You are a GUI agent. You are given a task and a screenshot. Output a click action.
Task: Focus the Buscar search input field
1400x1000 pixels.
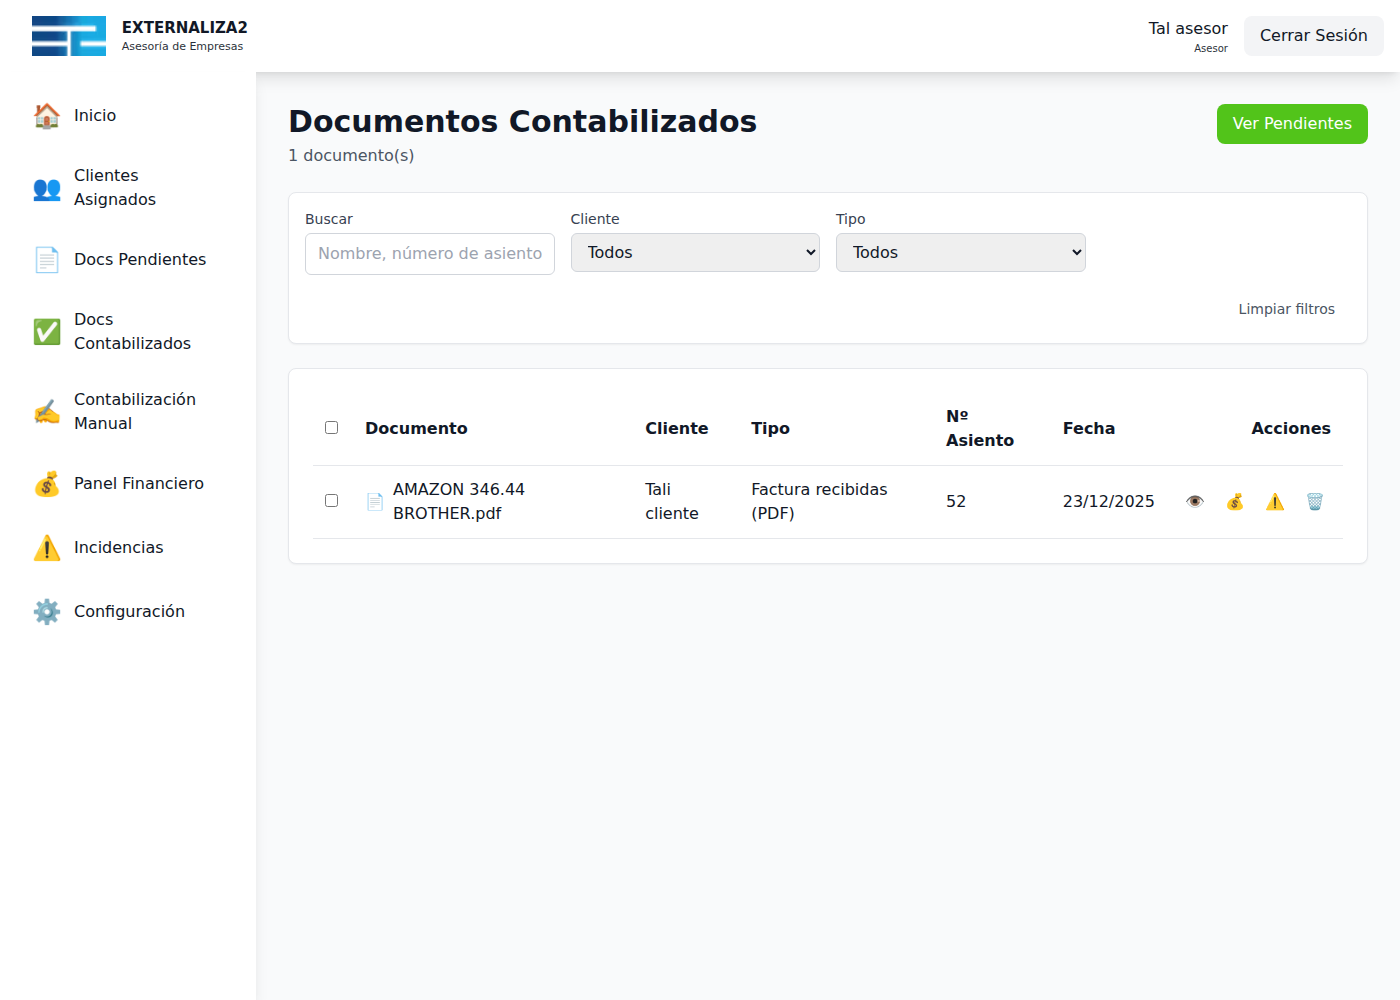[x=429, y=254]
